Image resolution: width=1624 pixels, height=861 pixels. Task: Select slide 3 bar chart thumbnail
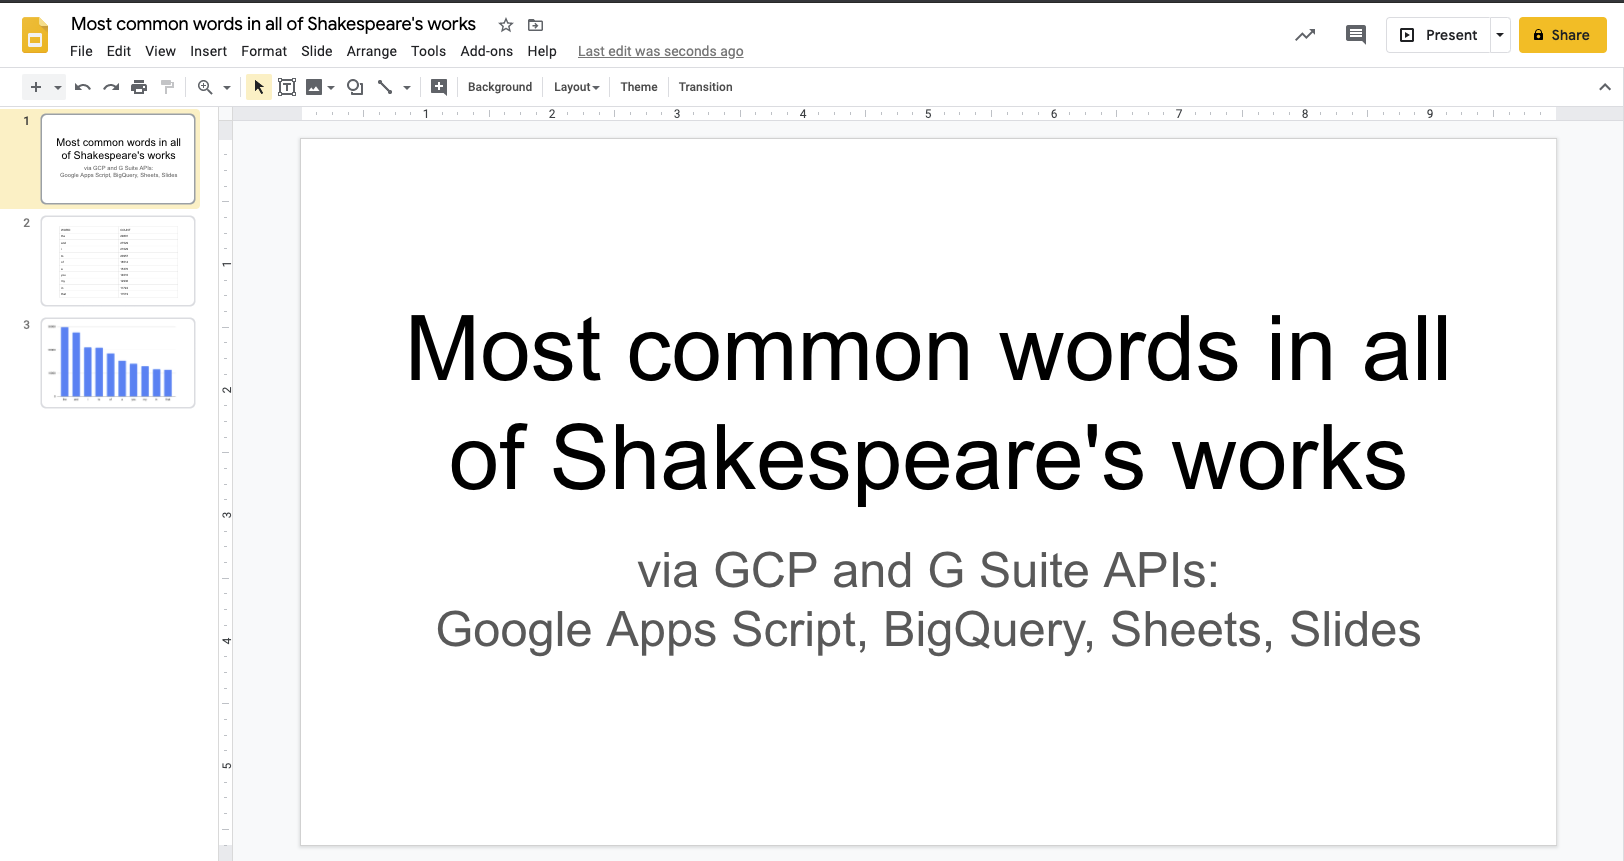[118, 363]
